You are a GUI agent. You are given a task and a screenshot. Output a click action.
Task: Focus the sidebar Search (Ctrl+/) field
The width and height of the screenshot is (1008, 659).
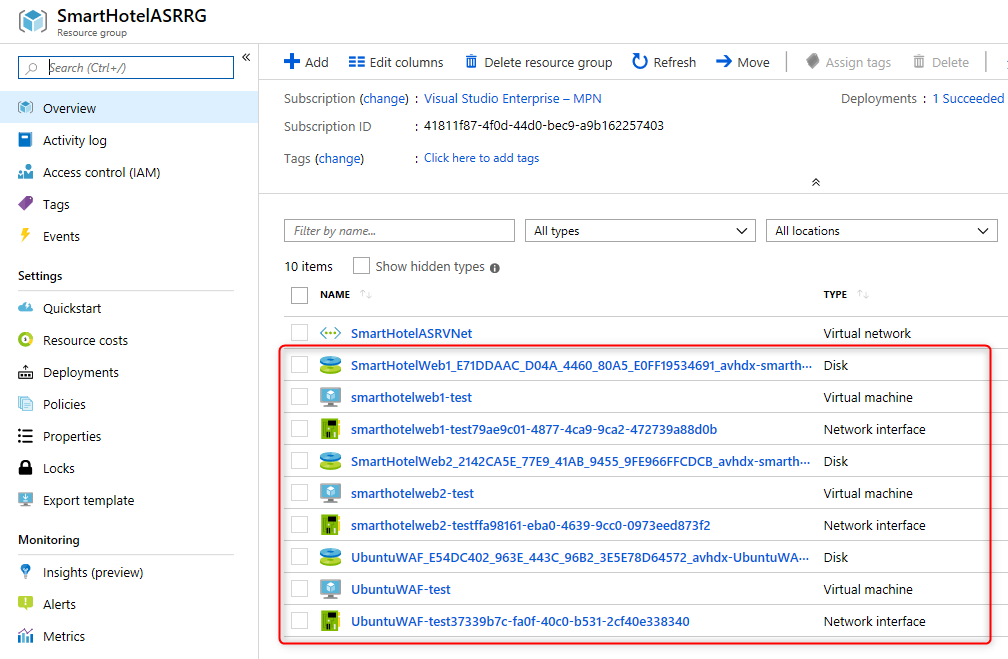[x=126, y=68]
